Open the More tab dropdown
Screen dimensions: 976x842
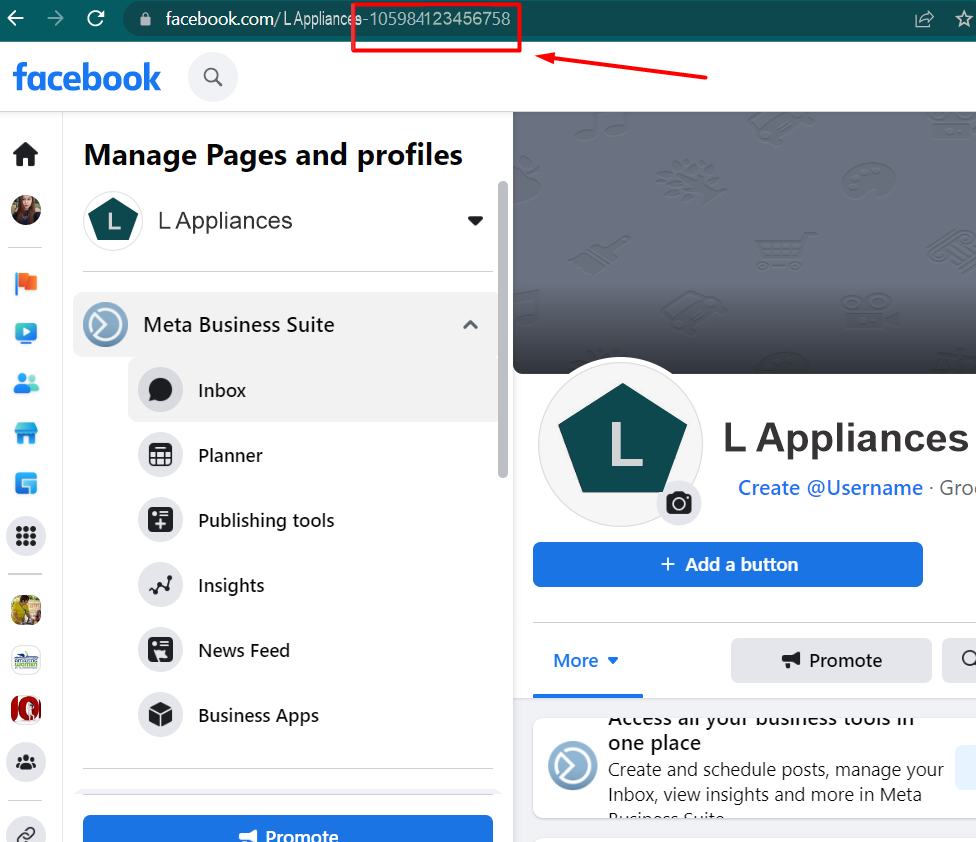(586, 661)
